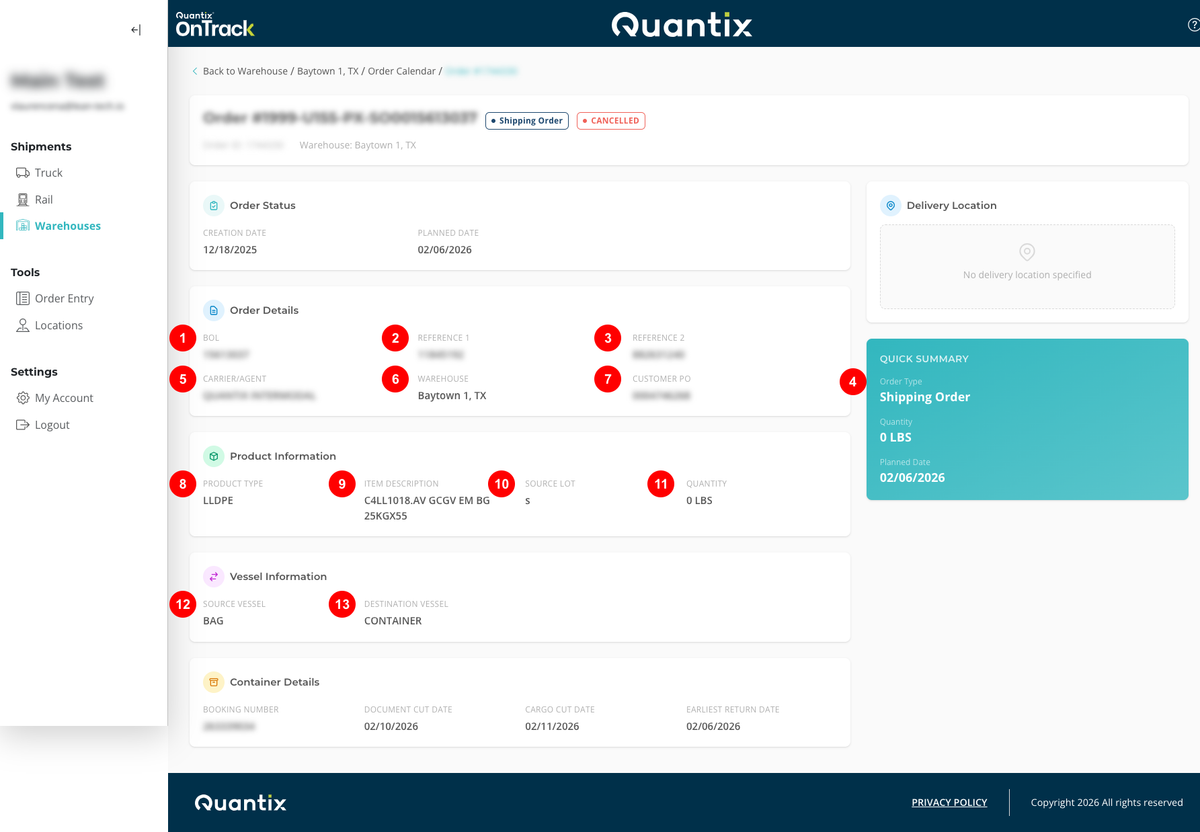
Task: Click the Cancelled status badge
Action: (610, 121)
